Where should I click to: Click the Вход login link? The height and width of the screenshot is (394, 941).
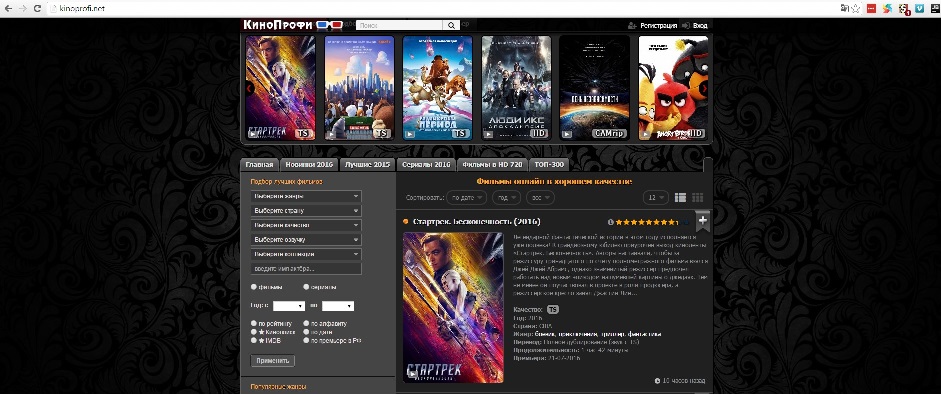point(700,26)
